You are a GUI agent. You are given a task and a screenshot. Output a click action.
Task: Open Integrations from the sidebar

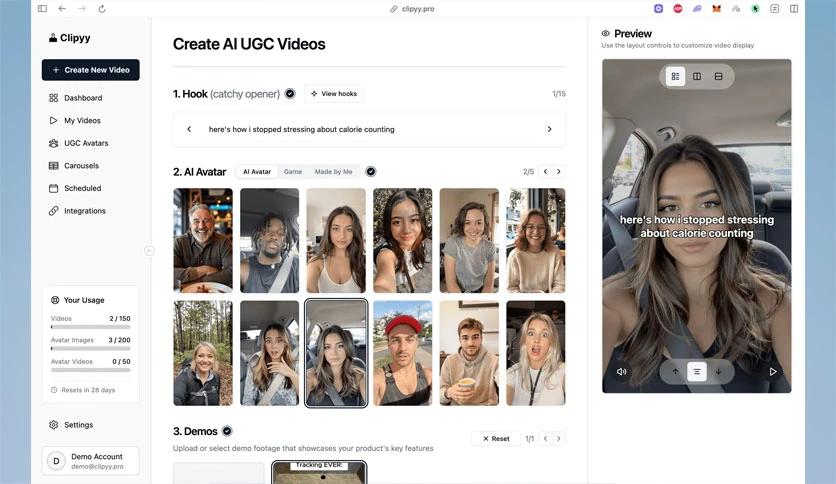[85, 211]
